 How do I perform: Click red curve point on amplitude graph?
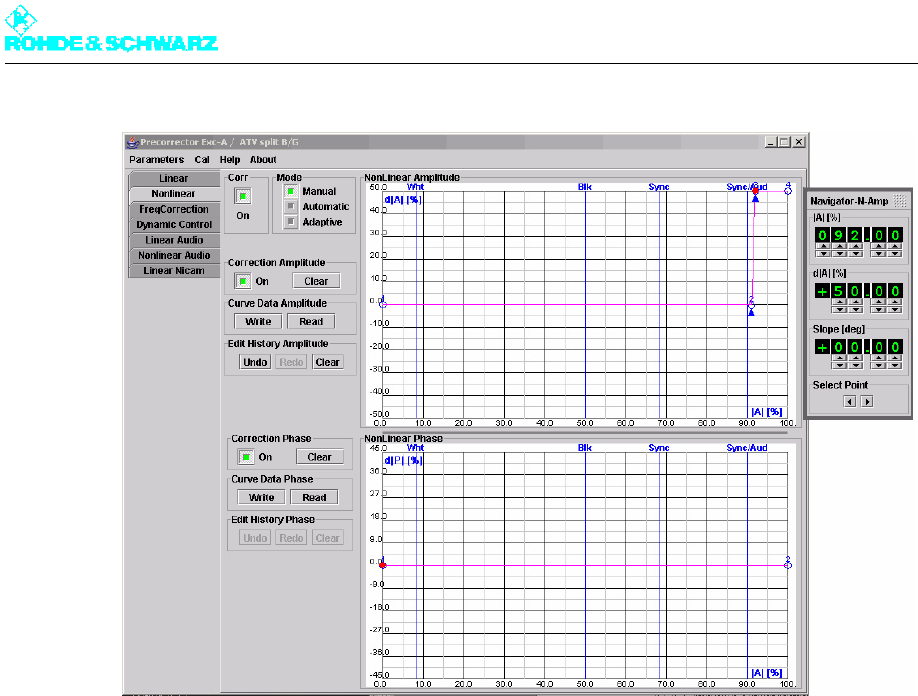755,191
